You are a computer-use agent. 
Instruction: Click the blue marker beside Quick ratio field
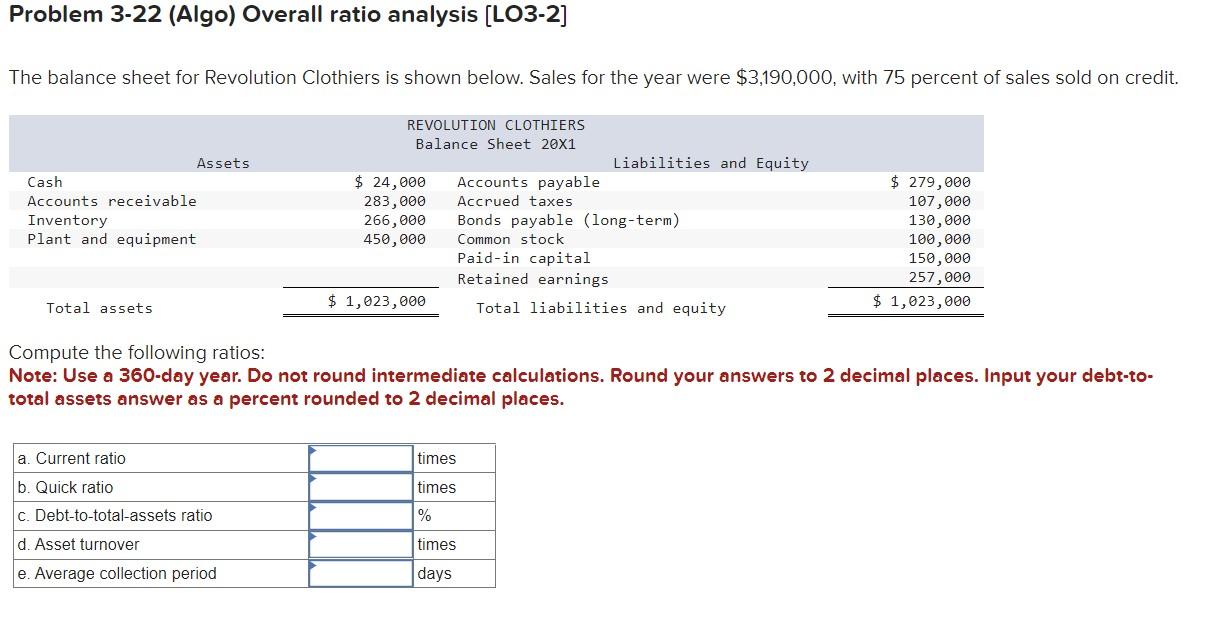tap(315, 481)
